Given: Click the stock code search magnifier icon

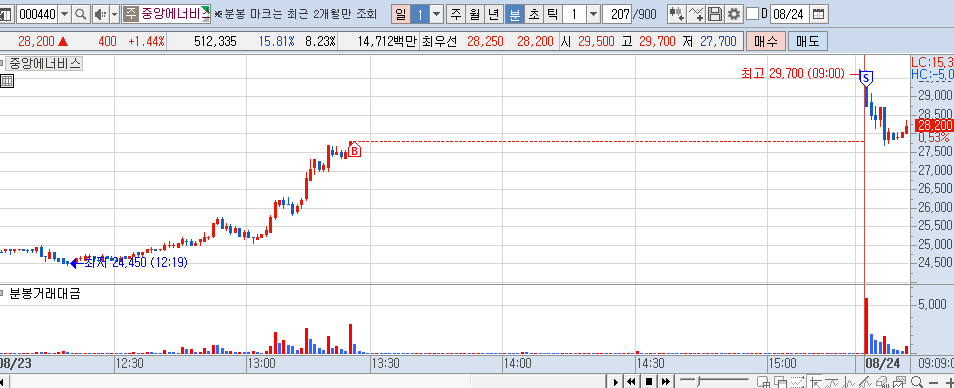Looking at the screenshot, I should [80, 13].
